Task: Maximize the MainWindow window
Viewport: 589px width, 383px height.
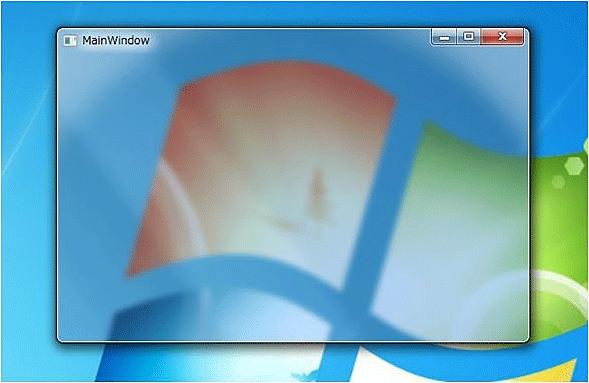Action: (x=468, y=37)
